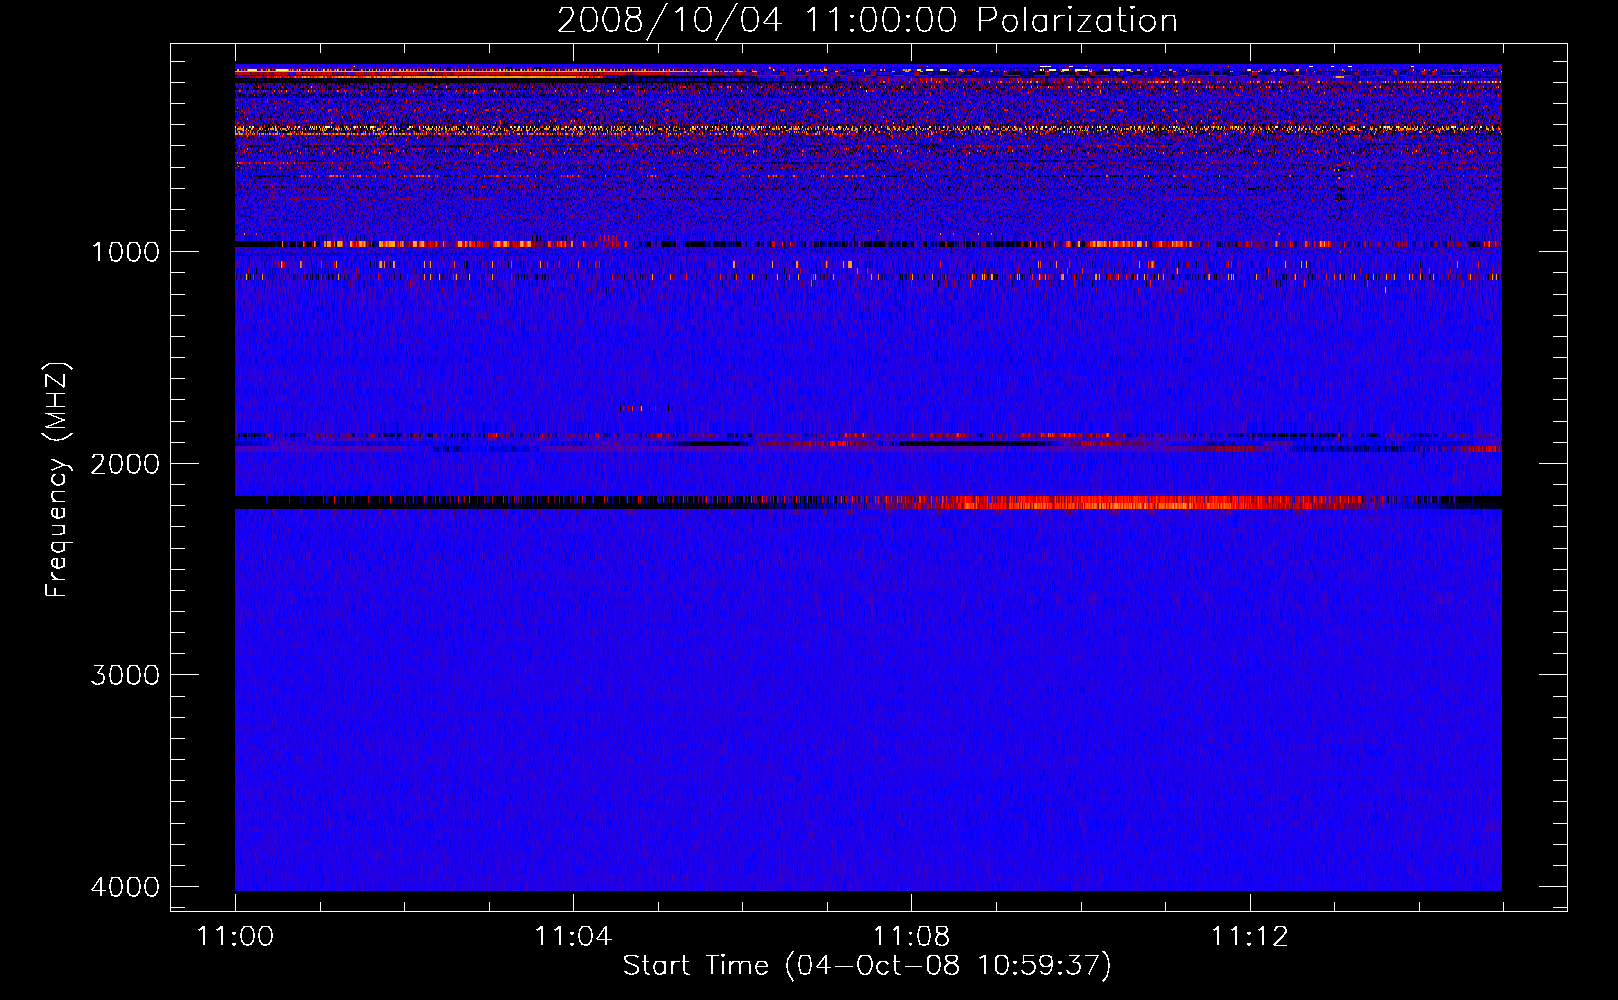Select the 4000 frequency axis label
Screen dimensions: 1618x1000
pyautogui.click(x=125, y=887)
